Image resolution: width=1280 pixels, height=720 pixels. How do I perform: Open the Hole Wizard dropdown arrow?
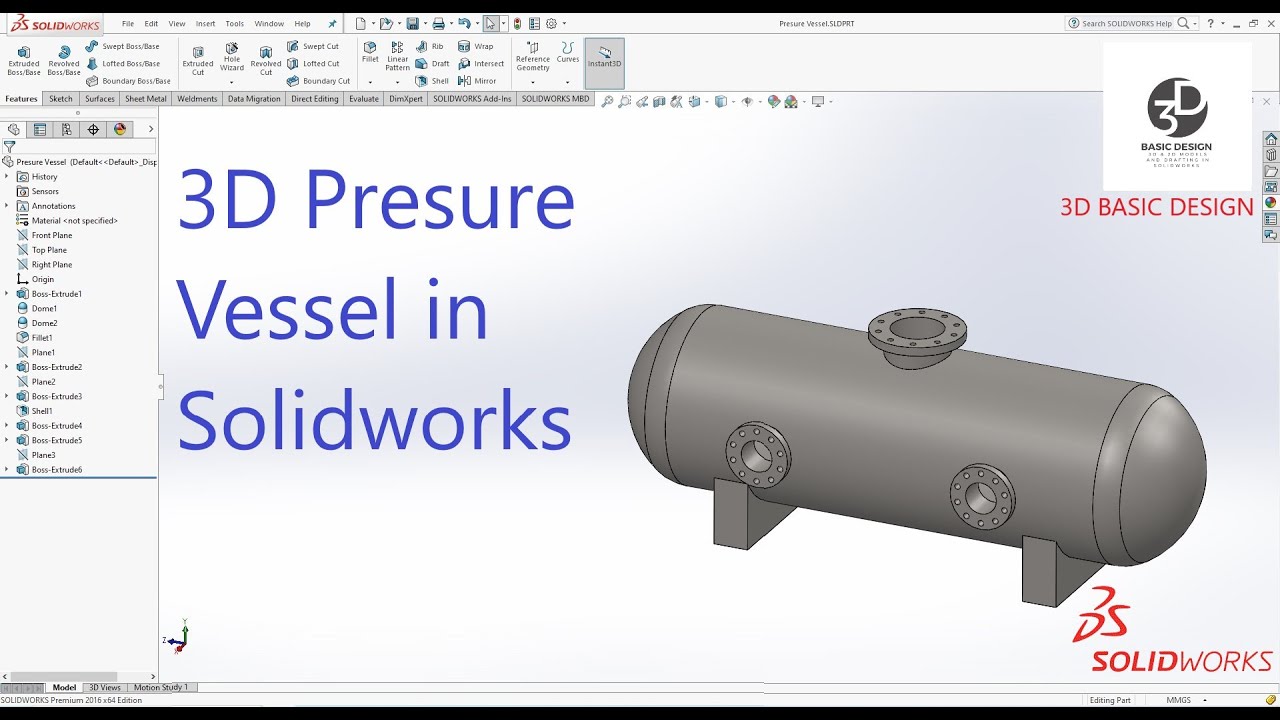[x=232, y=82]
